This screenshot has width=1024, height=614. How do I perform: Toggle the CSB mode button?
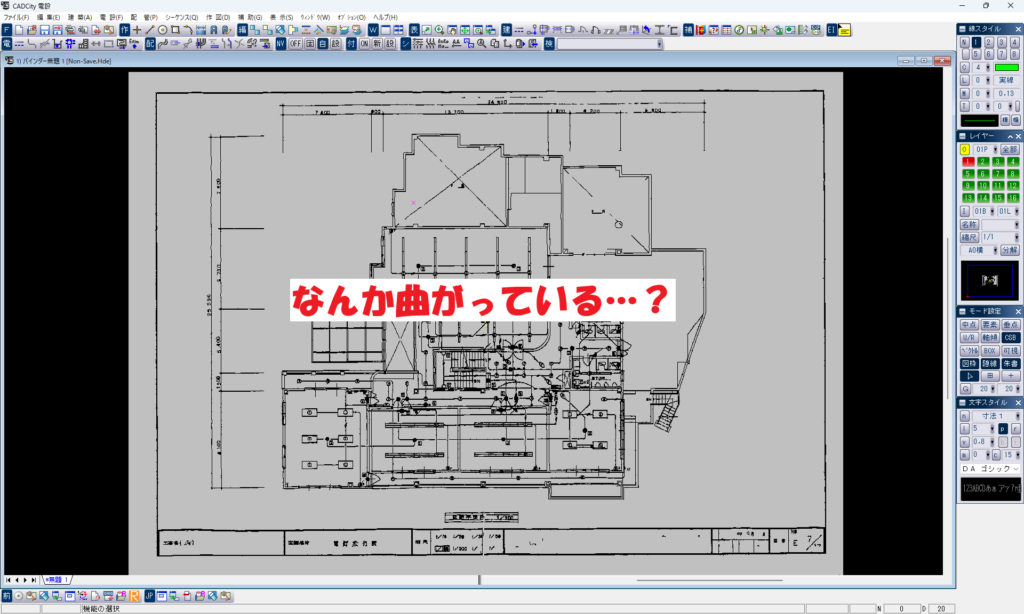tap(1010, 338)
